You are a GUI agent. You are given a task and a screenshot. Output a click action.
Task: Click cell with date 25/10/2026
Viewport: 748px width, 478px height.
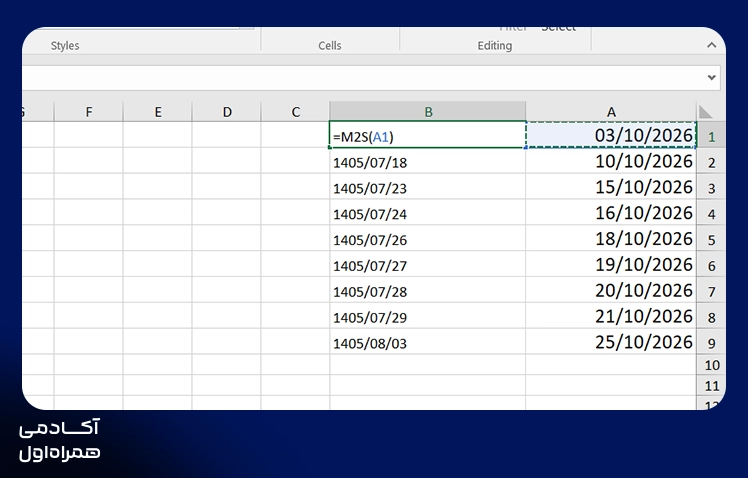tap(611, 342)
